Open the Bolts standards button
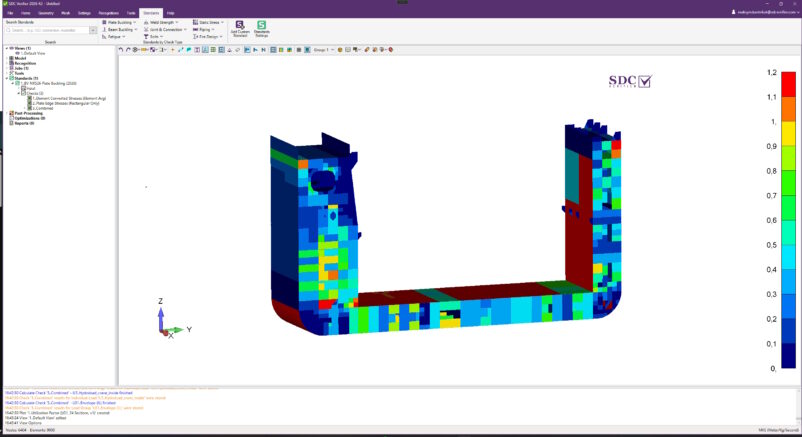Screen dimensions: 802x437 [x=153, y=37]
